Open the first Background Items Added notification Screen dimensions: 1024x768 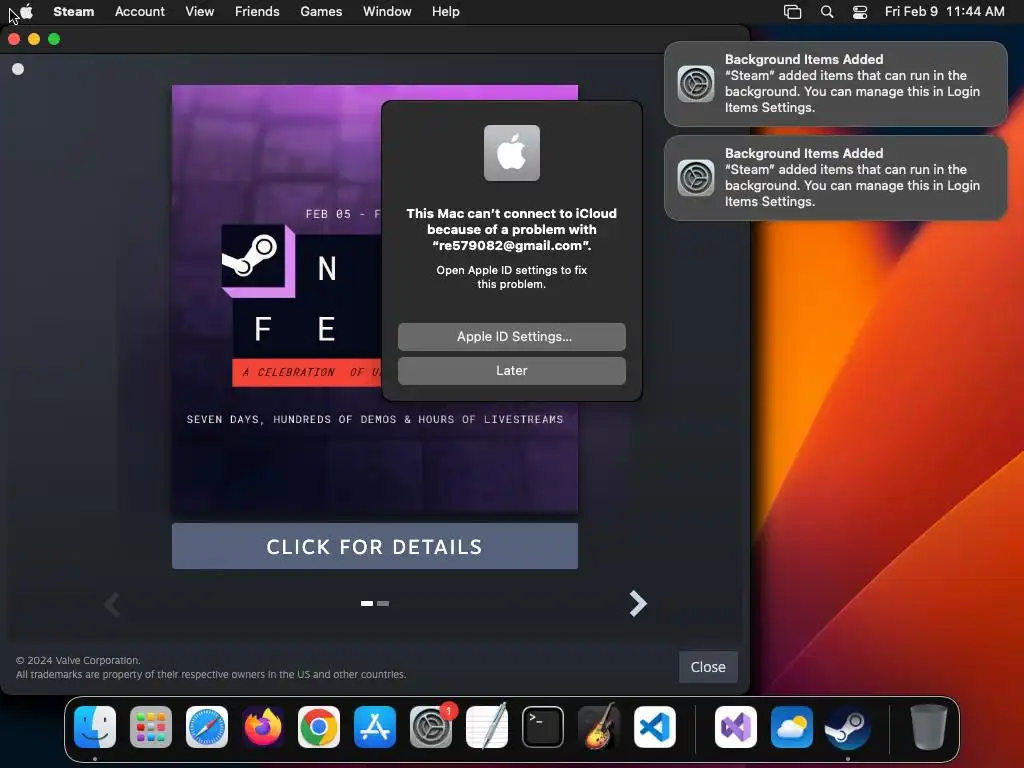coord(836,84)
